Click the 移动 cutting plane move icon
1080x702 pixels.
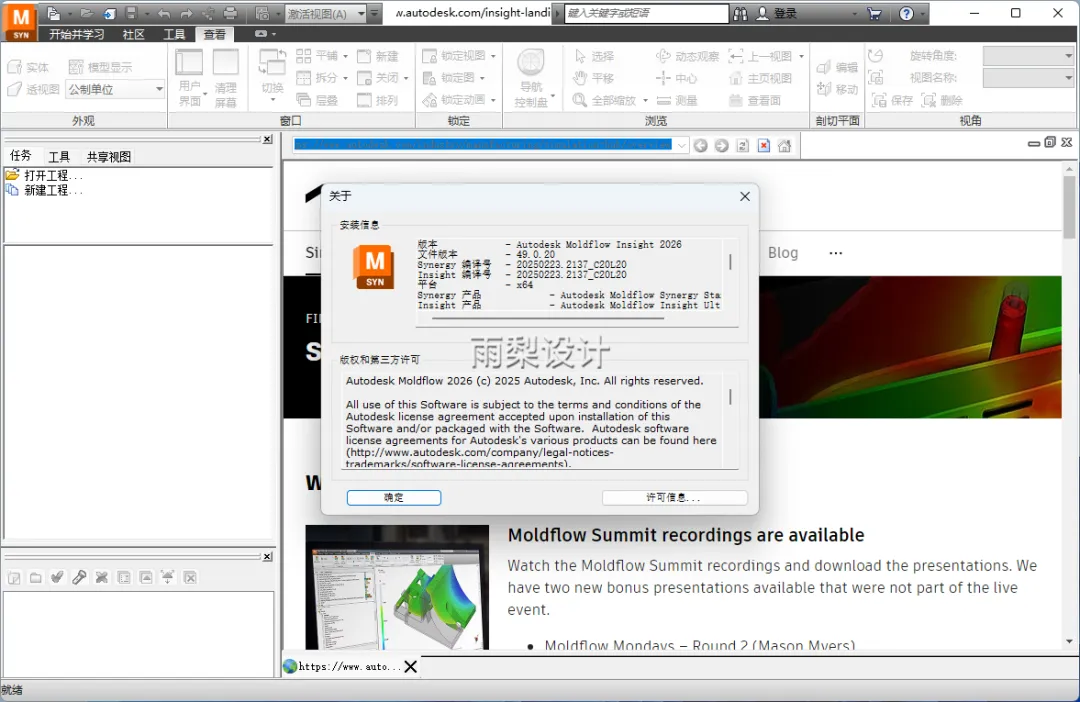(837, 89)
